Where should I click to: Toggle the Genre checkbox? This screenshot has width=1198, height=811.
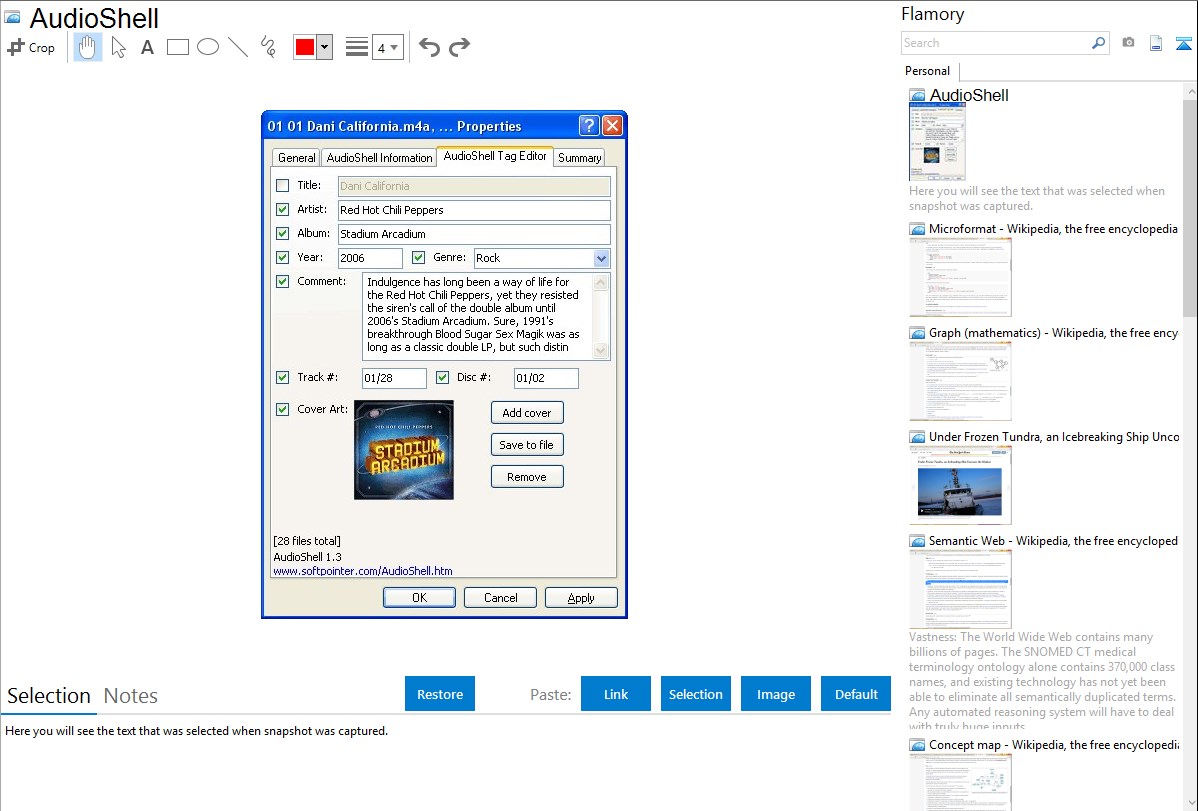coord(419,258)
